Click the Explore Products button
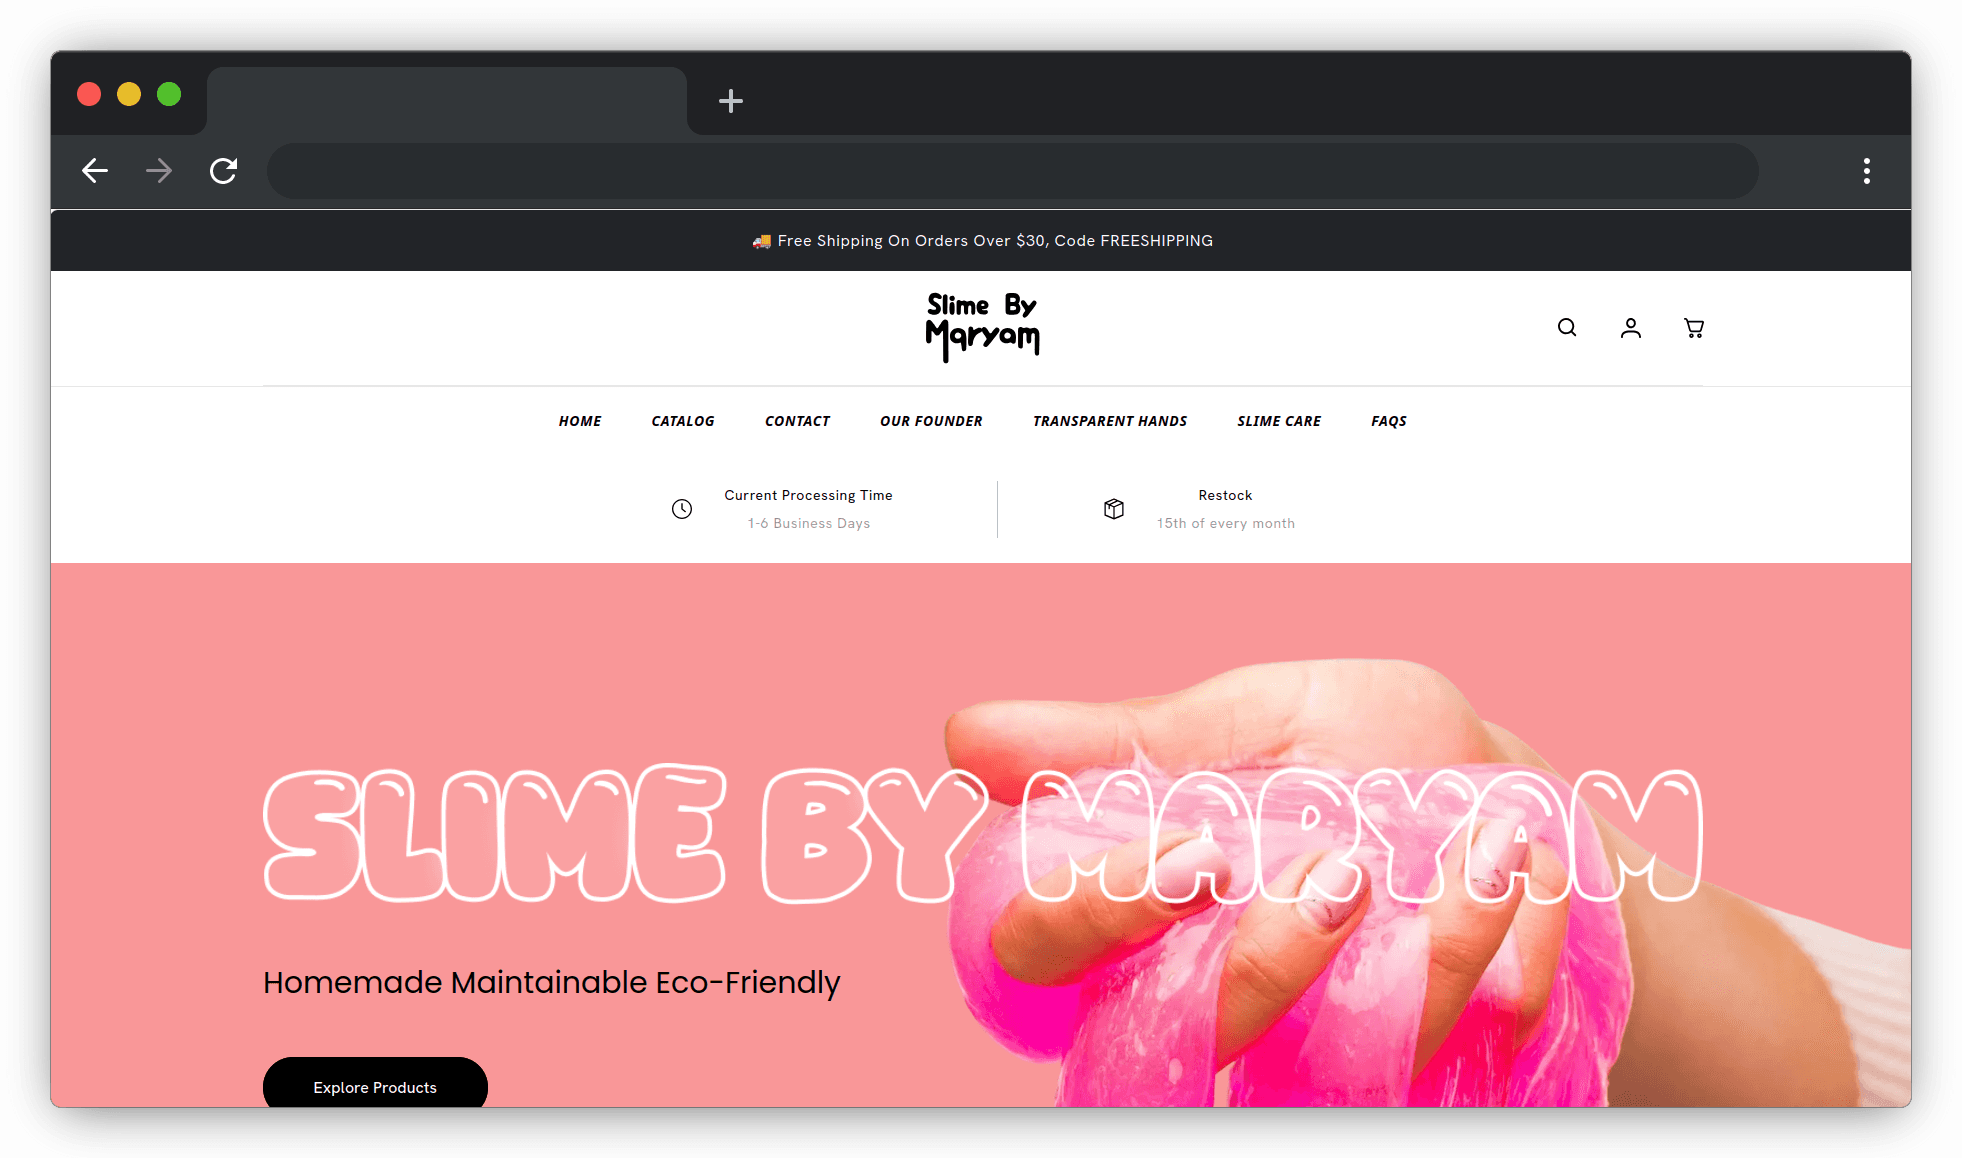 375,1082
